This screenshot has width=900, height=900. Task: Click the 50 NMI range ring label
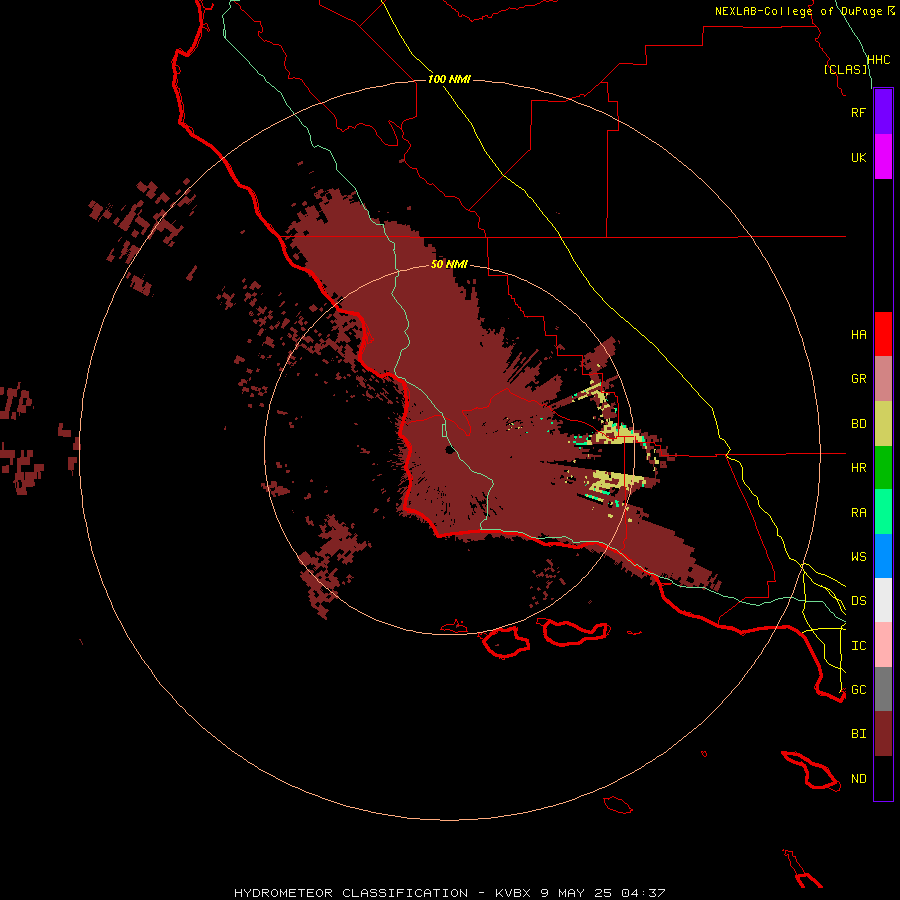pyautogui.click(x=449, y=264)
